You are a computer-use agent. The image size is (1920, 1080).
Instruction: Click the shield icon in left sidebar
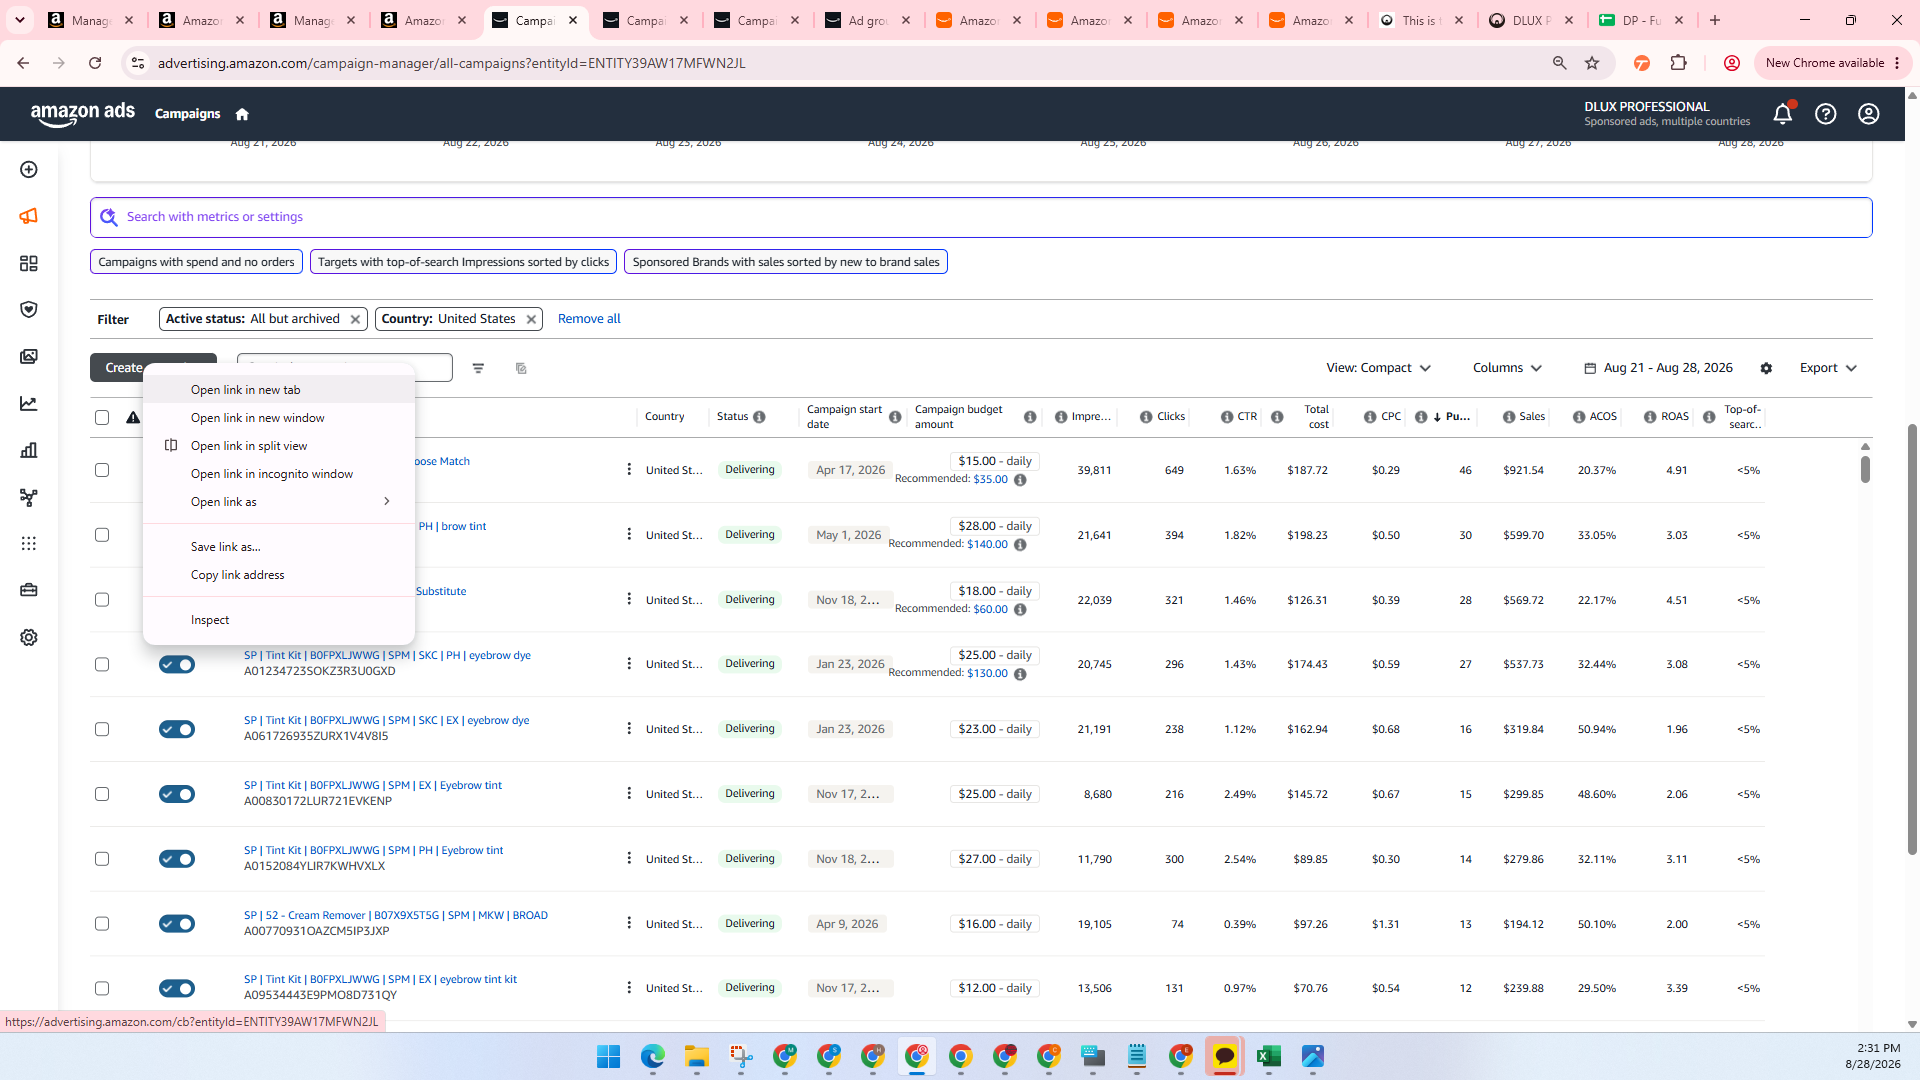click(x=29, y=310)
